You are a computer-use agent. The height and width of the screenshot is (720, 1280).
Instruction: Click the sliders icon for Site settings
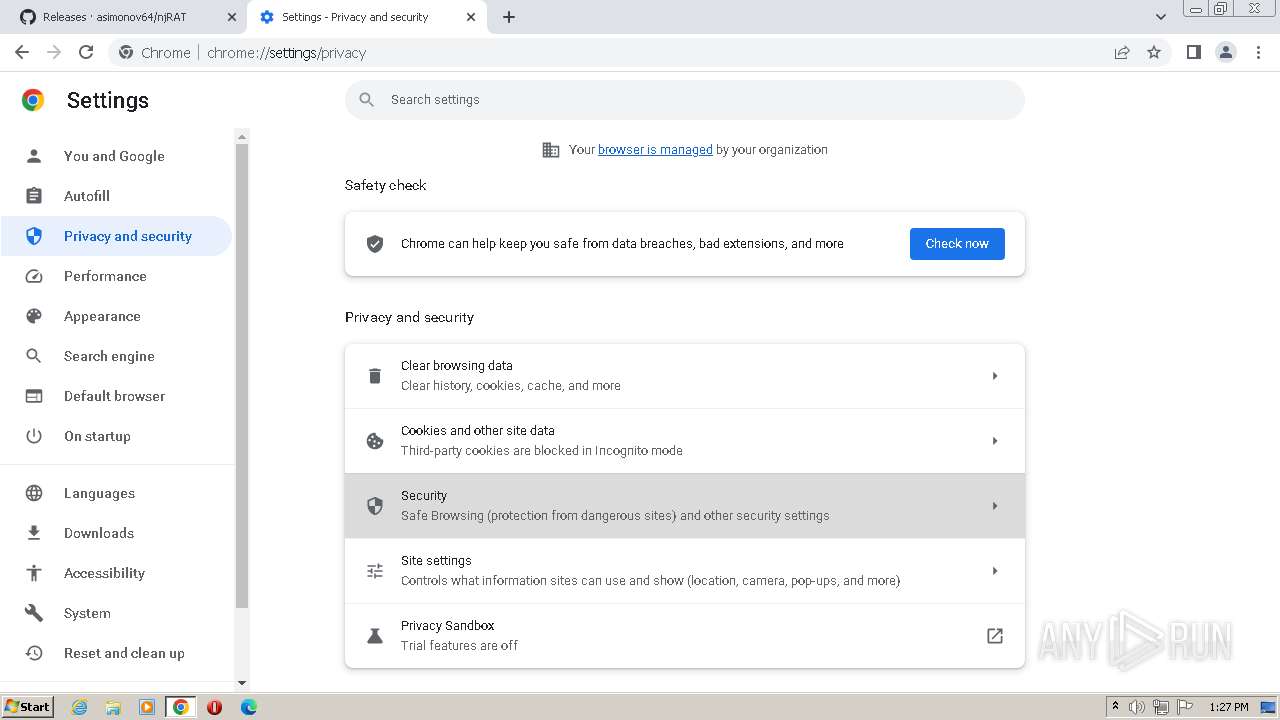click(375, 571)
